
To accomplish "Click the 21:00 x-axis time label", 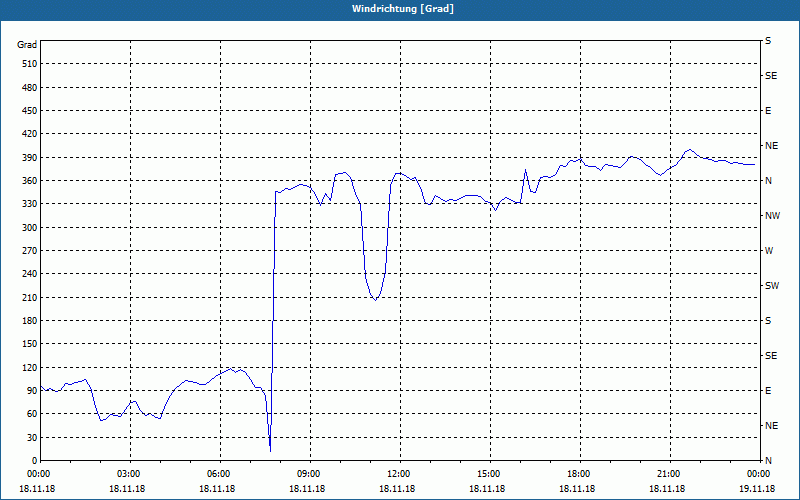I will coord(670,474).
